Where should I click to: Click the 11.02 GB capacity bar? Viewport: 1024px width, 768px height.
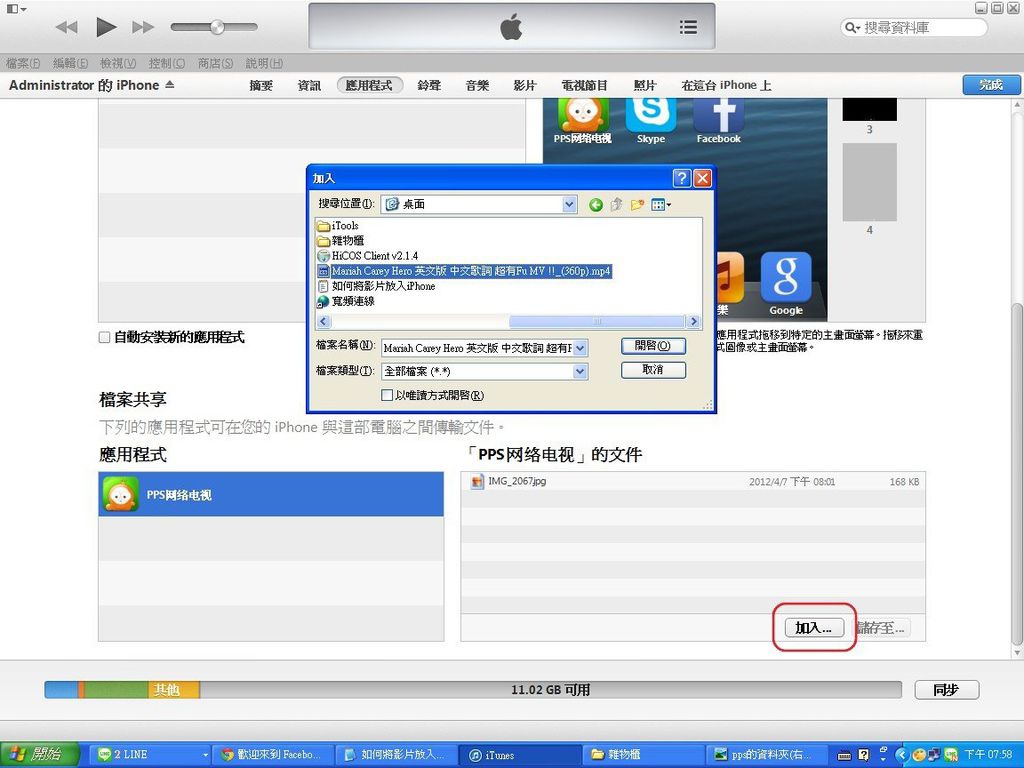[x=473, y=690]
